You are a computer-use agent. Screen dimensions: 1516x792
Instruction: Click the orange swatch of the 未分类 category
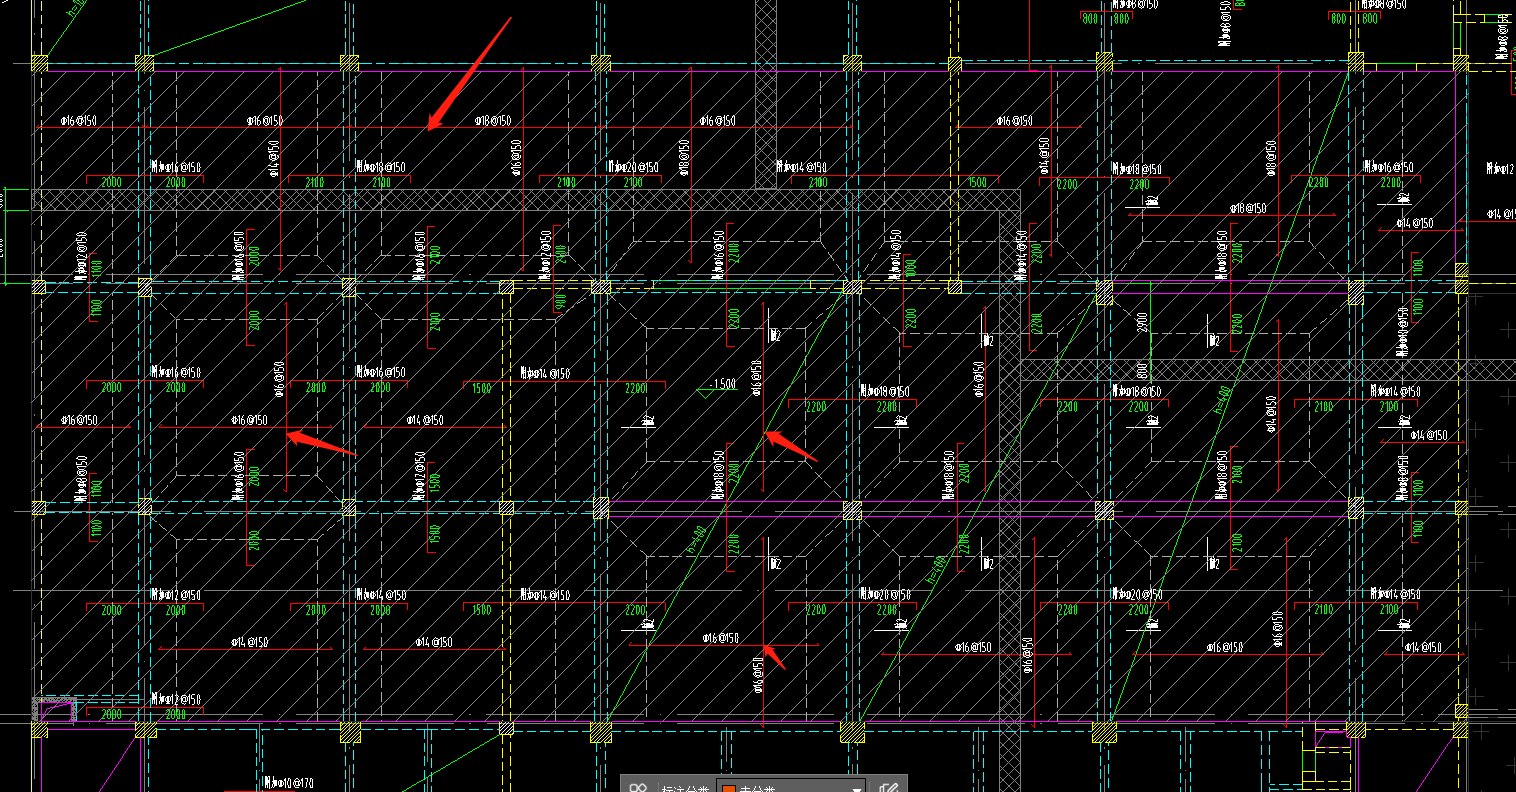[x=729, y=789]
